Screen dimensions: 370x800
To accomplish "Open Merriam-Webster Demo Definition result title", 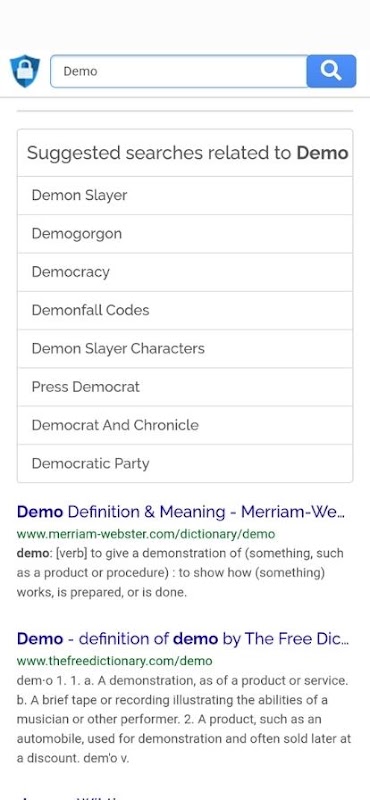I will (181, 512).
